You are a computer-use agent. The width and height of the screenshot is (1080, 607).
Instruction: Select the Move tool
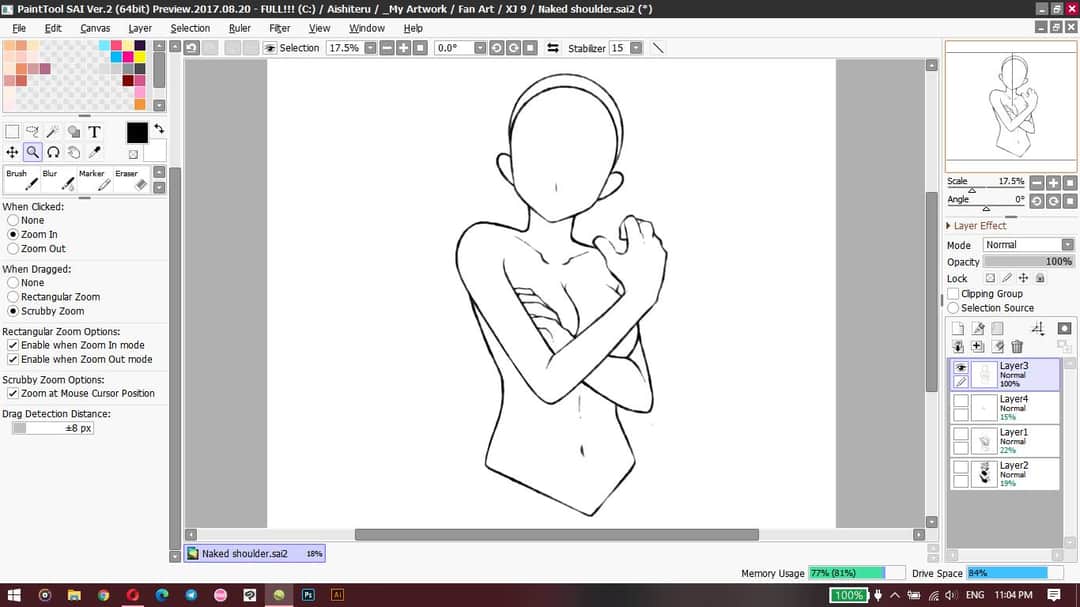pyautogui.click(x=12, y=152)
